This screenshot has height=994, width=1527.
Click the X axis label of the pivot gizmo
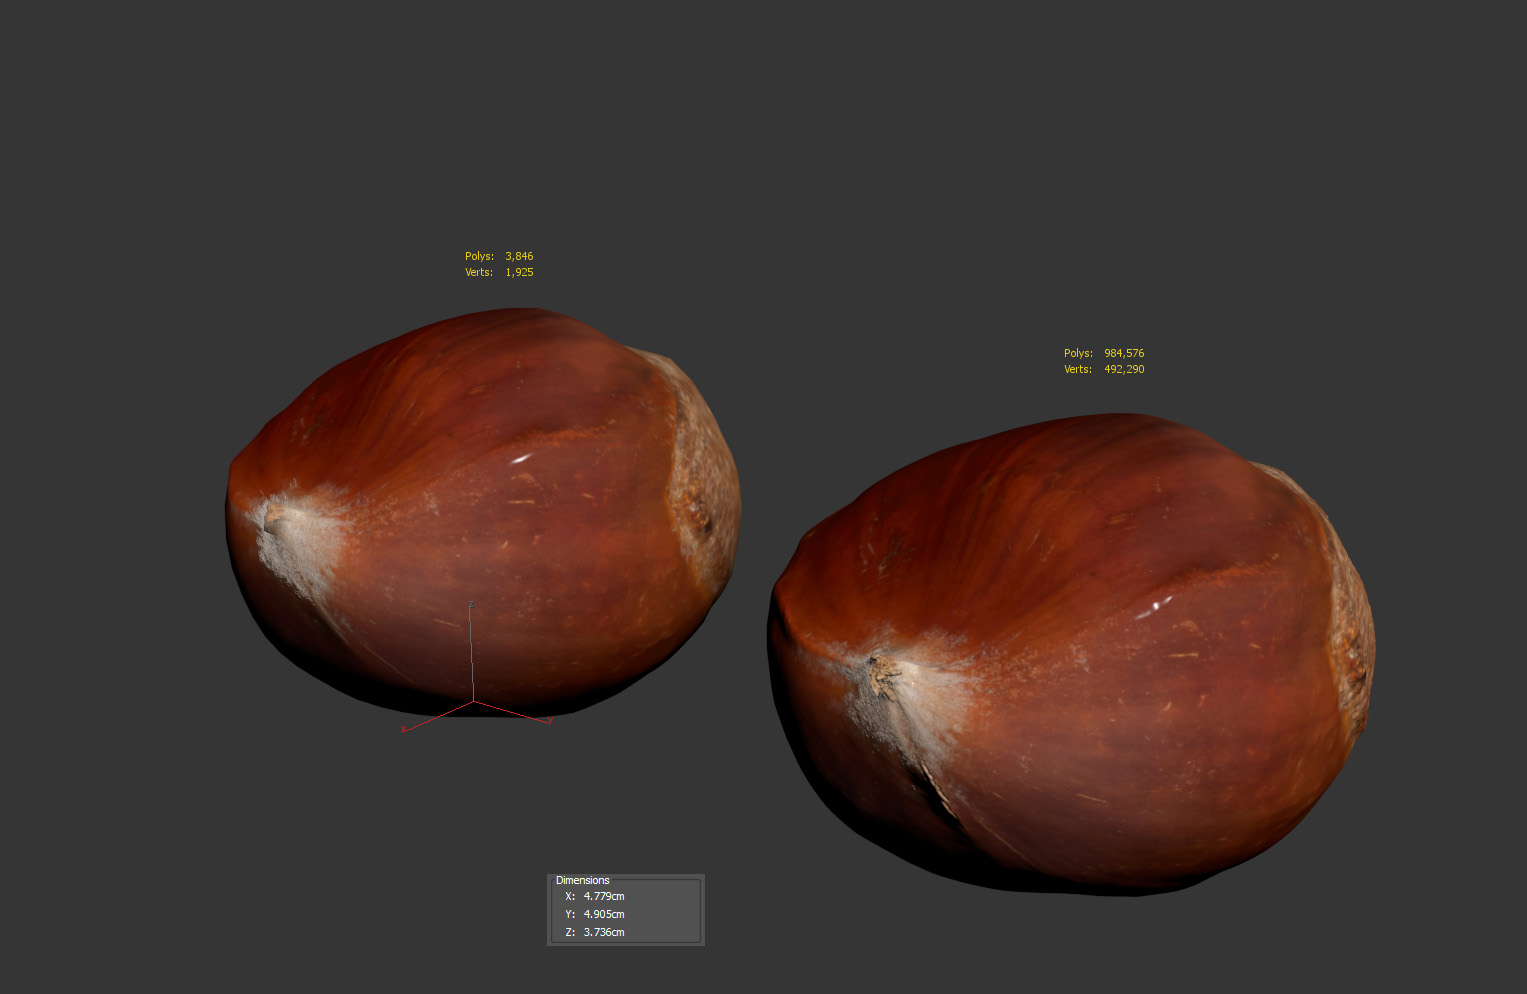[403, 730]
